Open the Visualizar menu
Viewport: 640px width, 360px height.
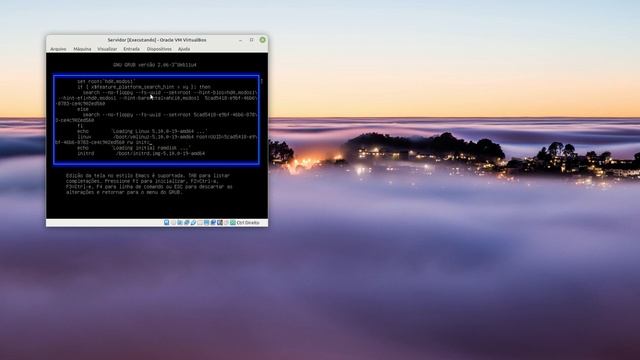point(107,49)
